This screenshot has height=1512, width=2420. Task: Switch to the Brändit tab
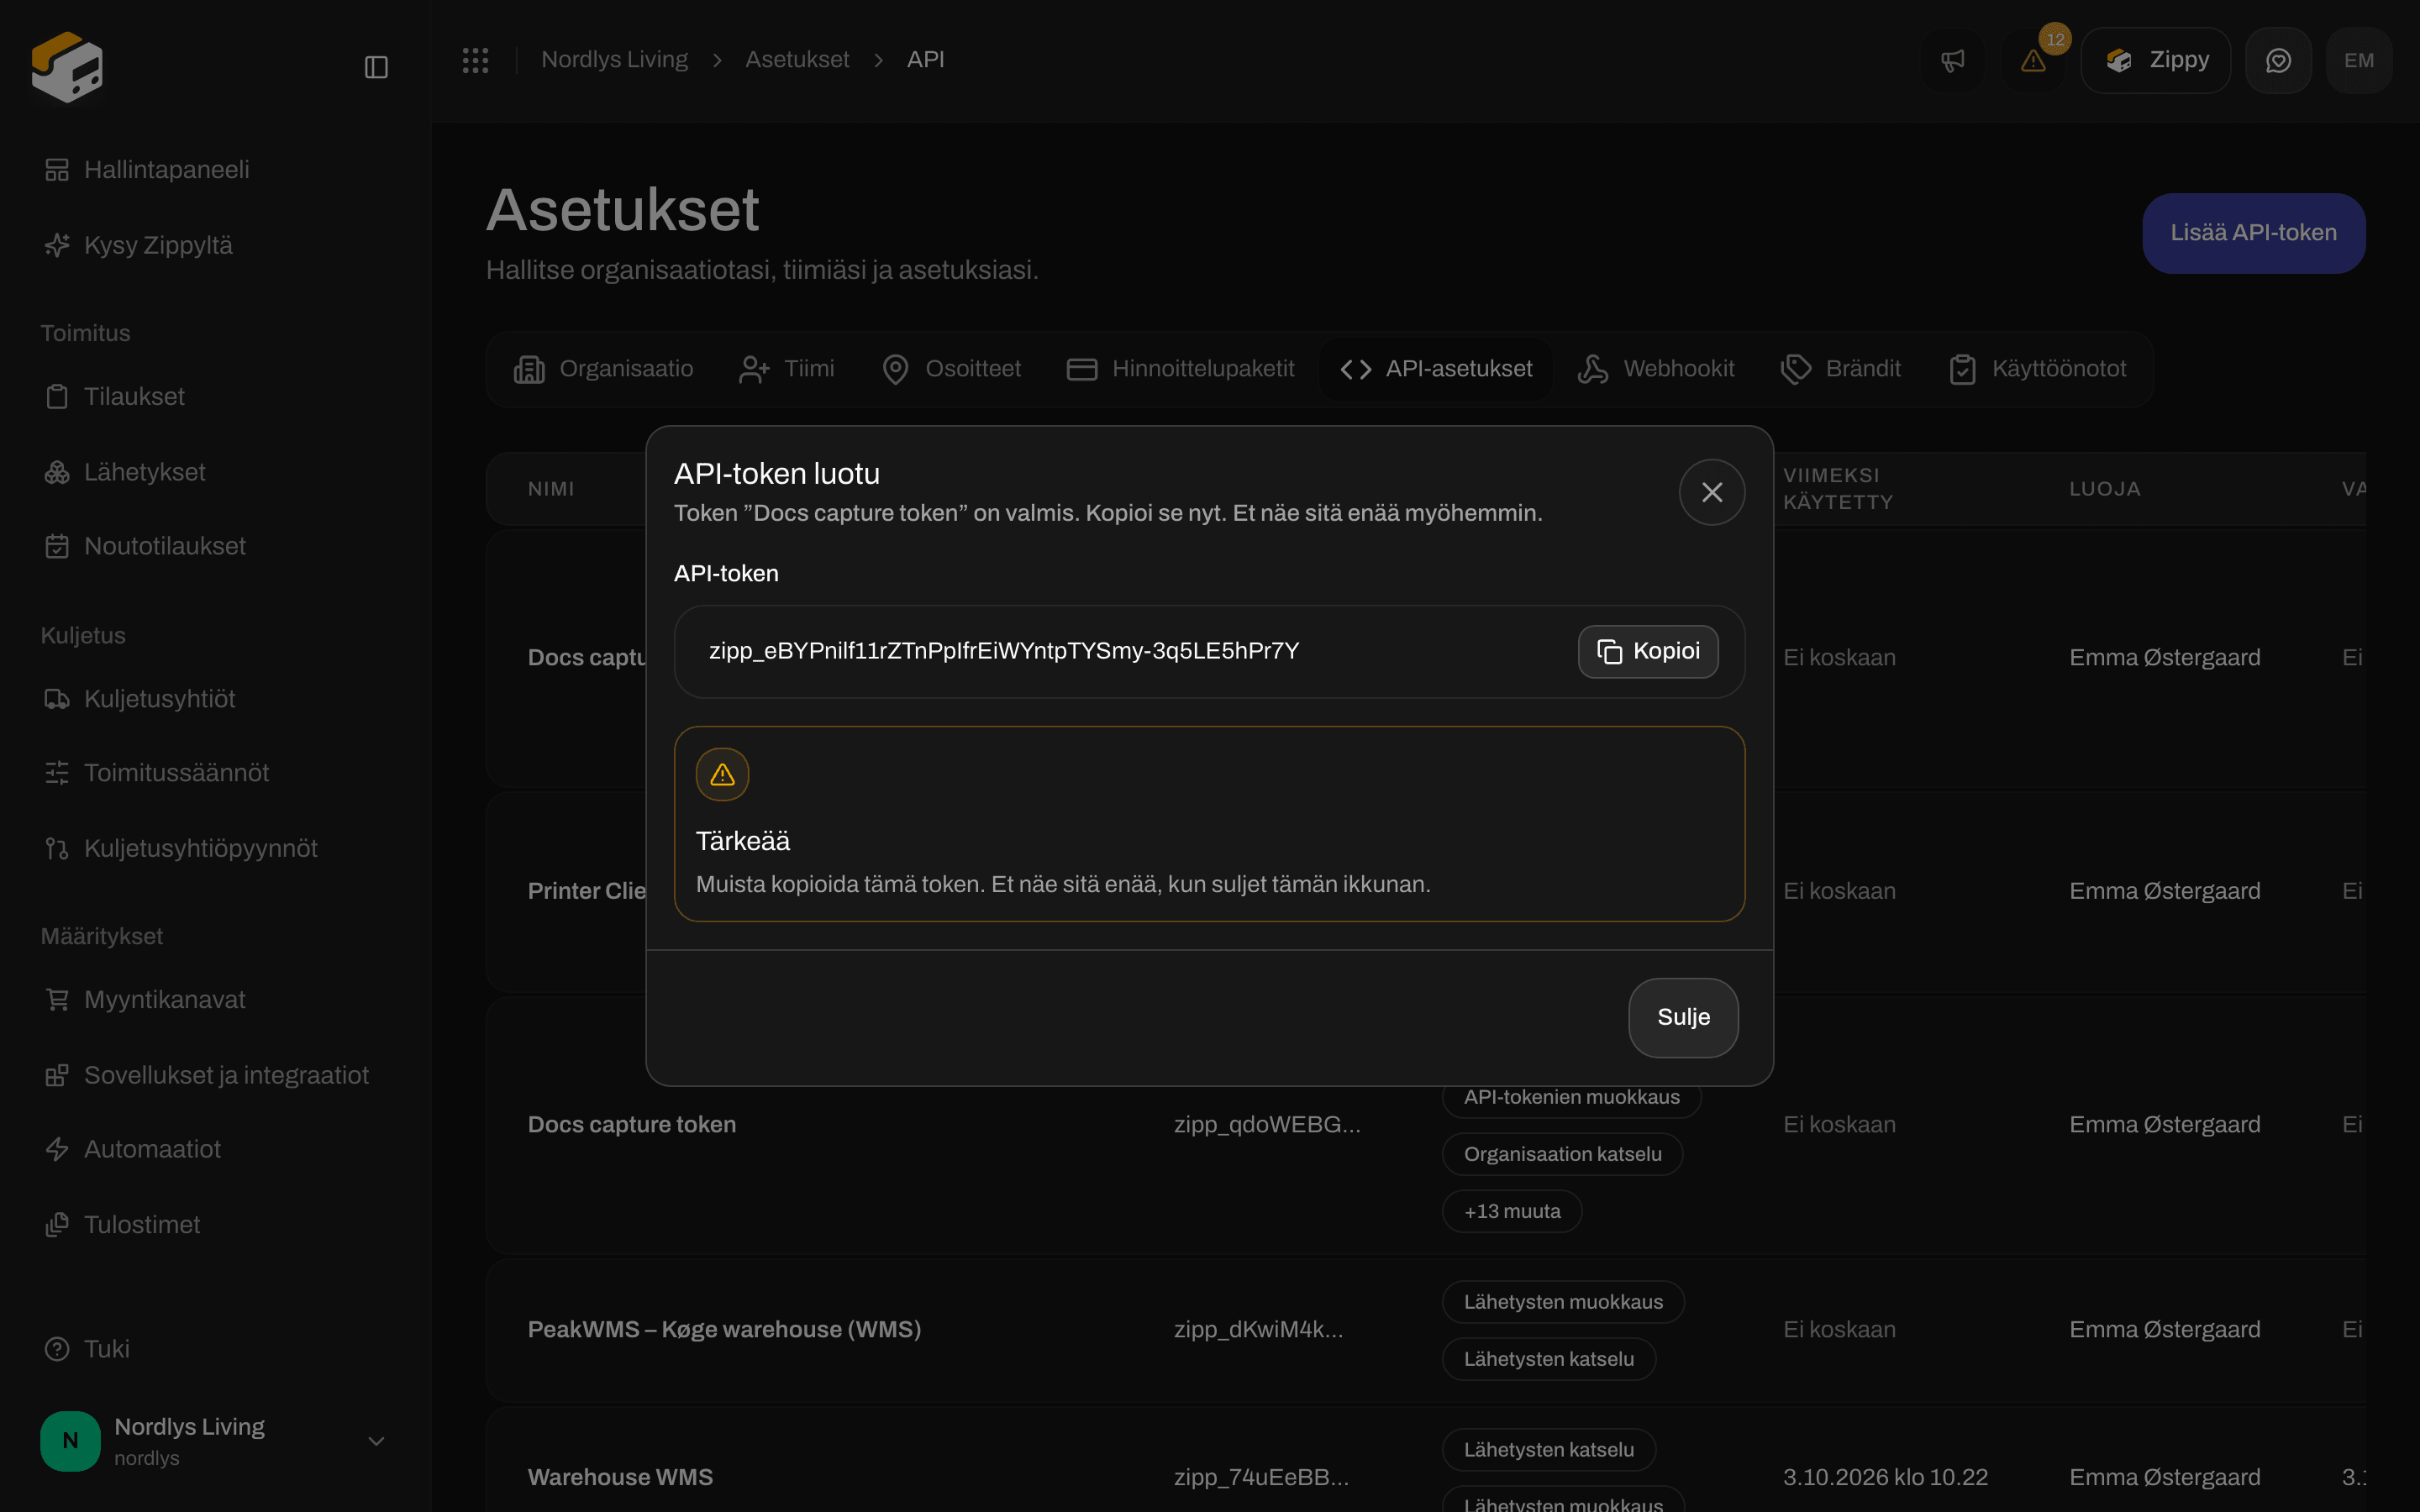pyautogui.click(x=1841, y=369)
